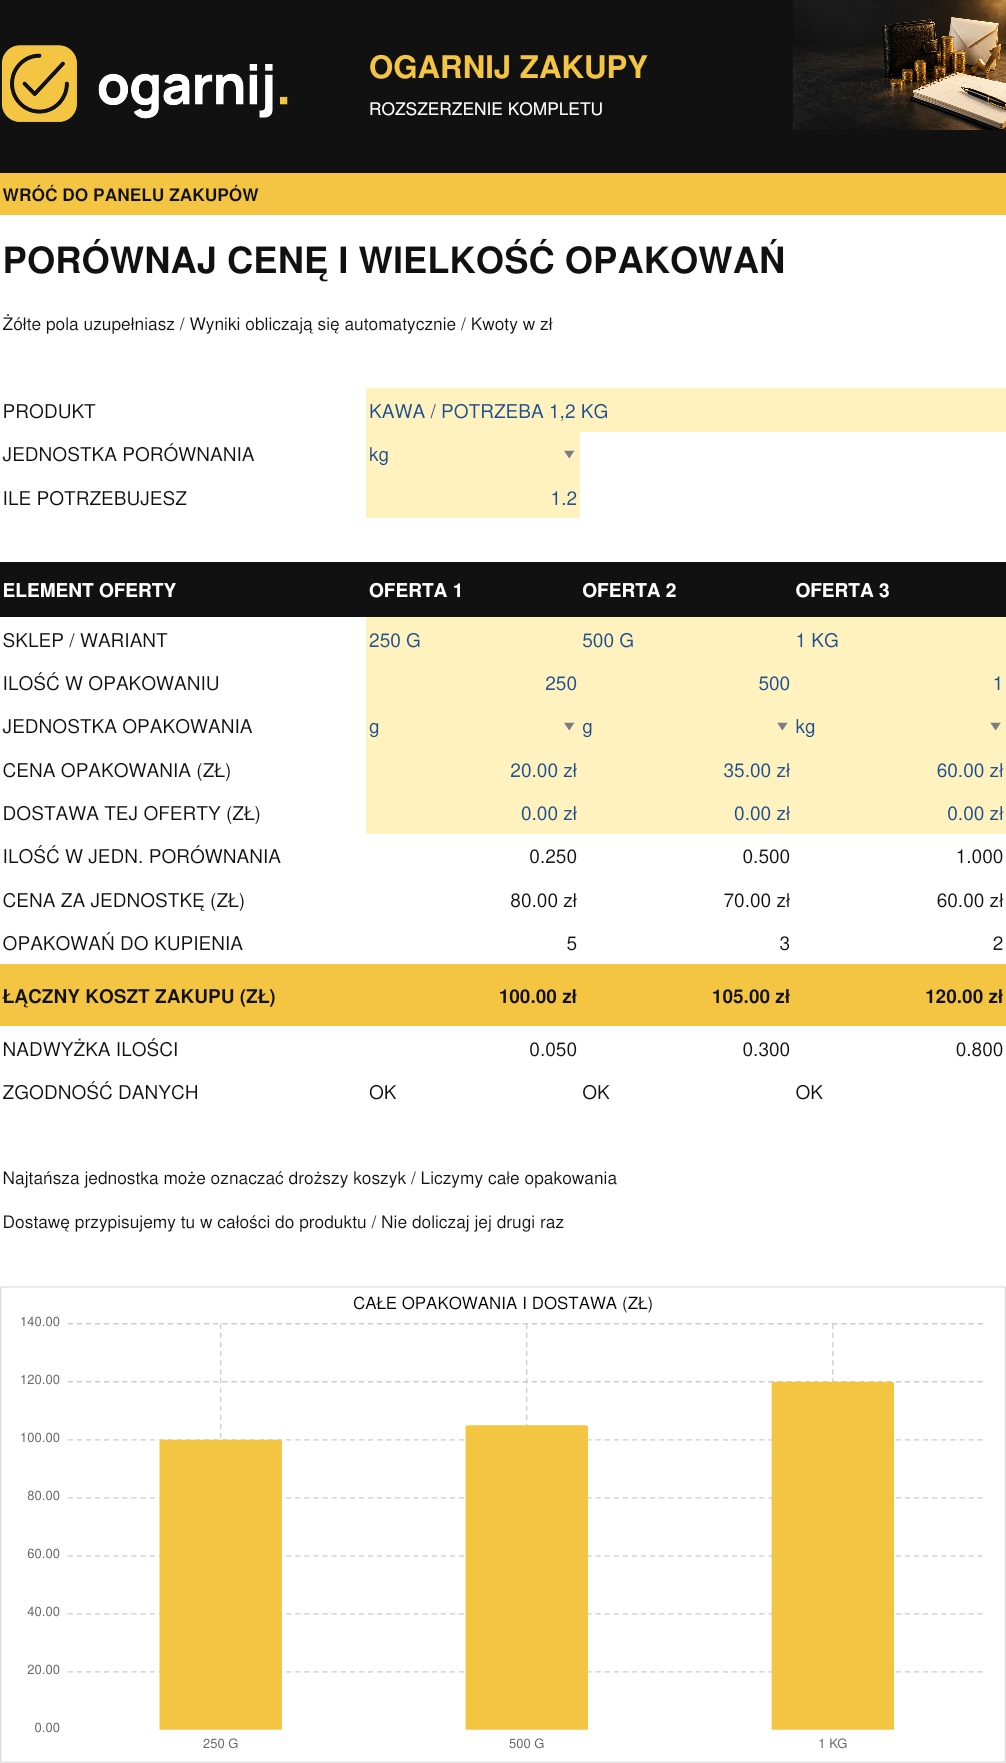Select the PRODUKT field with KAWA text
Screen dimensions: 1006x1763
click(x=686, y=411)
